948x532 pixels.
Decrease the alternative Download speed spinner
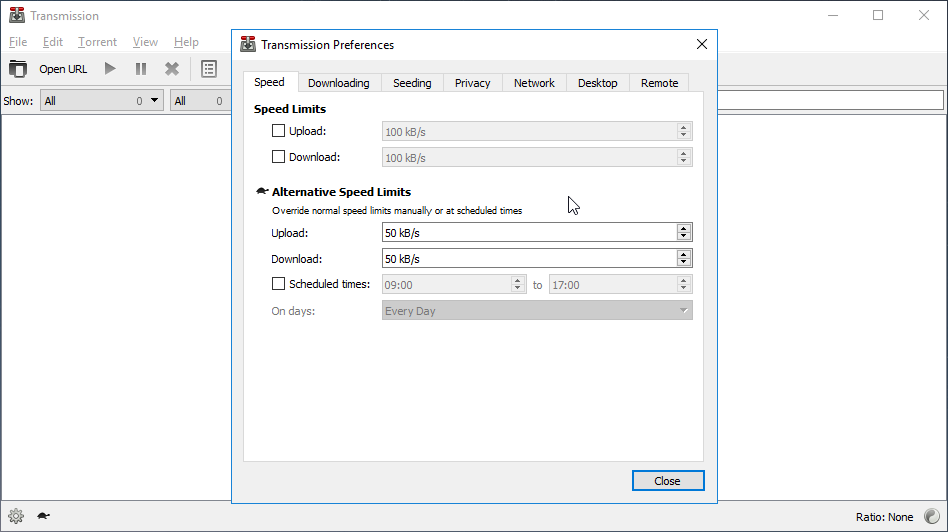pyautogui.click(x=684, y=262)
